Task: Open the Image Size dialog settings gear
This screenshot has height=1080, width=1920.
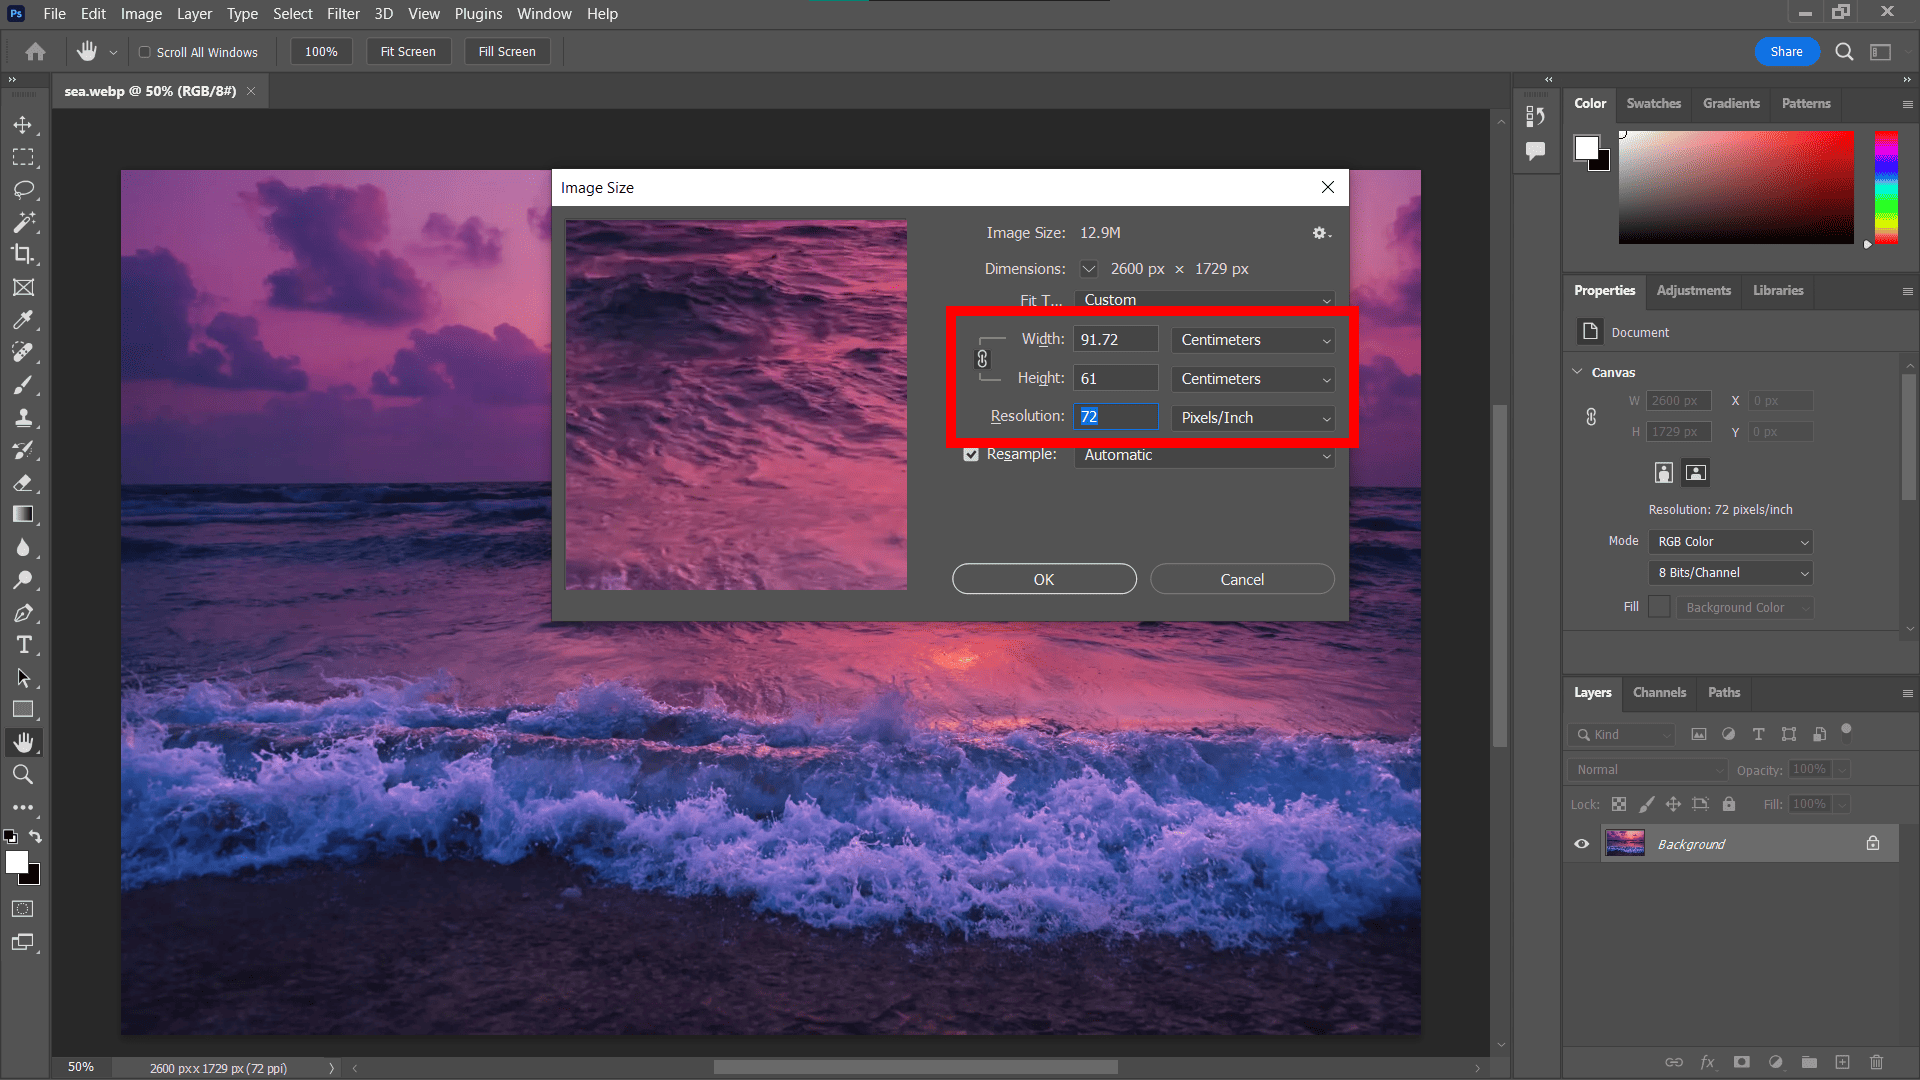Action: point(1320,233)
